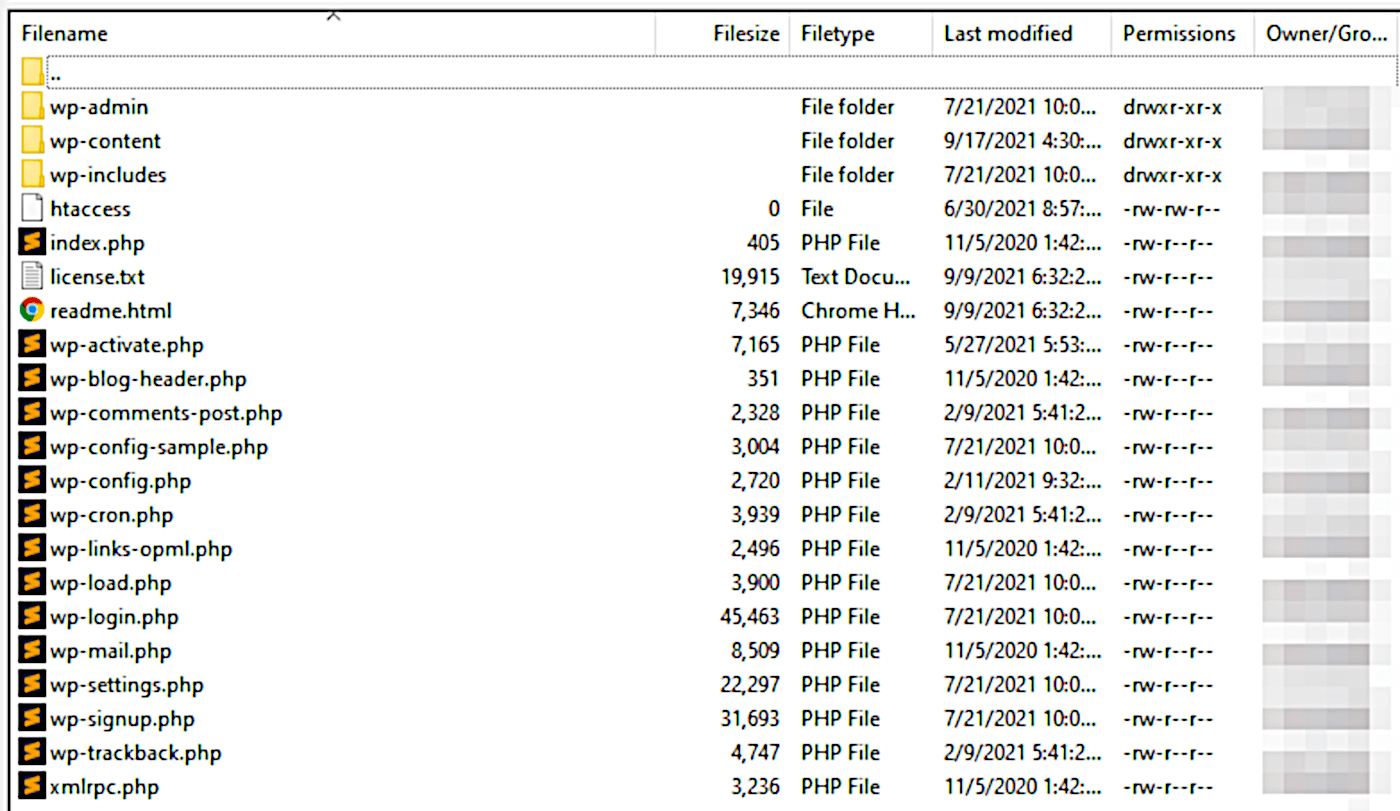Click the Chrome icon next to readme.html
This screenshot has height=811, width=1400.
click(x=31, y=310)
